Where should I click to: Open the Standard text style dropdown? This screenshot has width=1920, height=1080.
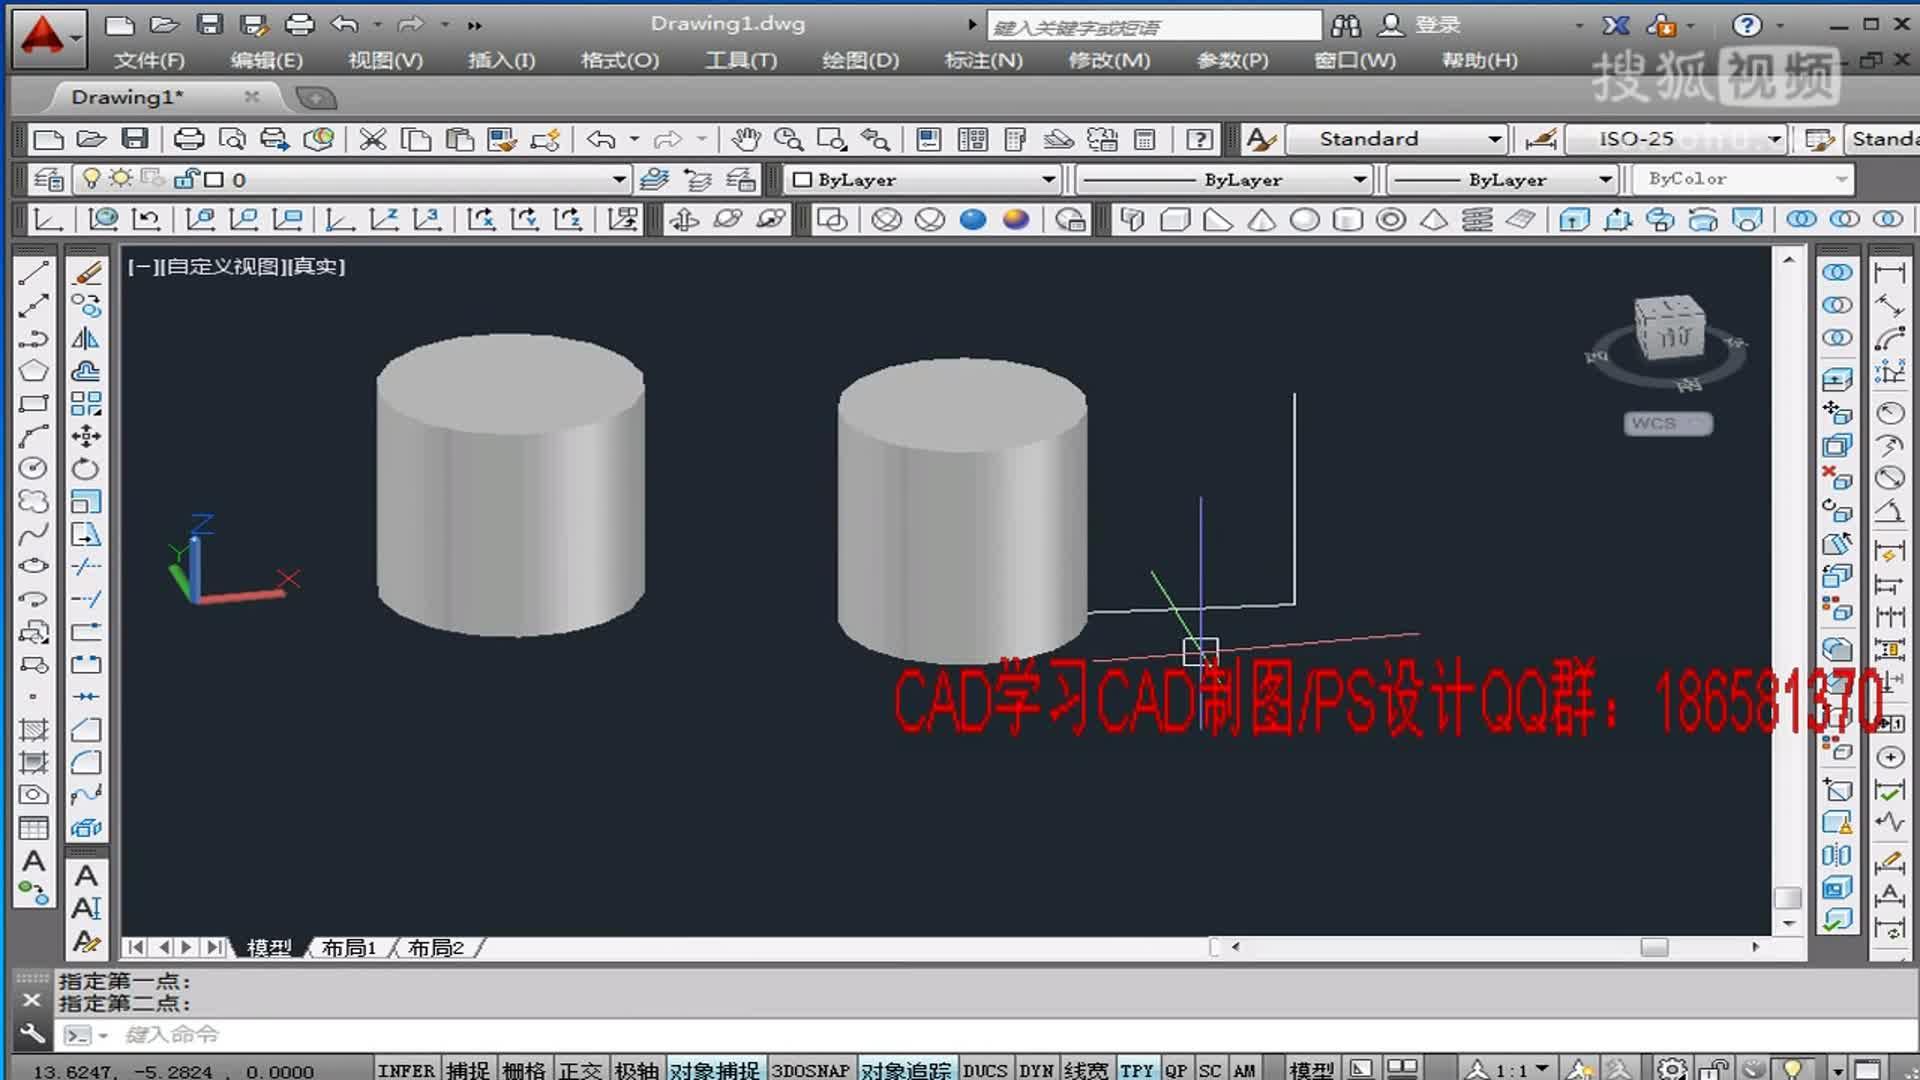[x=1494, y=139]
